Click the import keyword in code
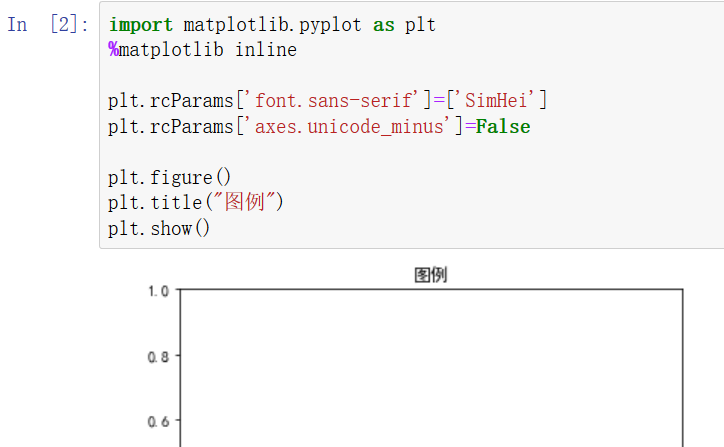 [141, 24]
